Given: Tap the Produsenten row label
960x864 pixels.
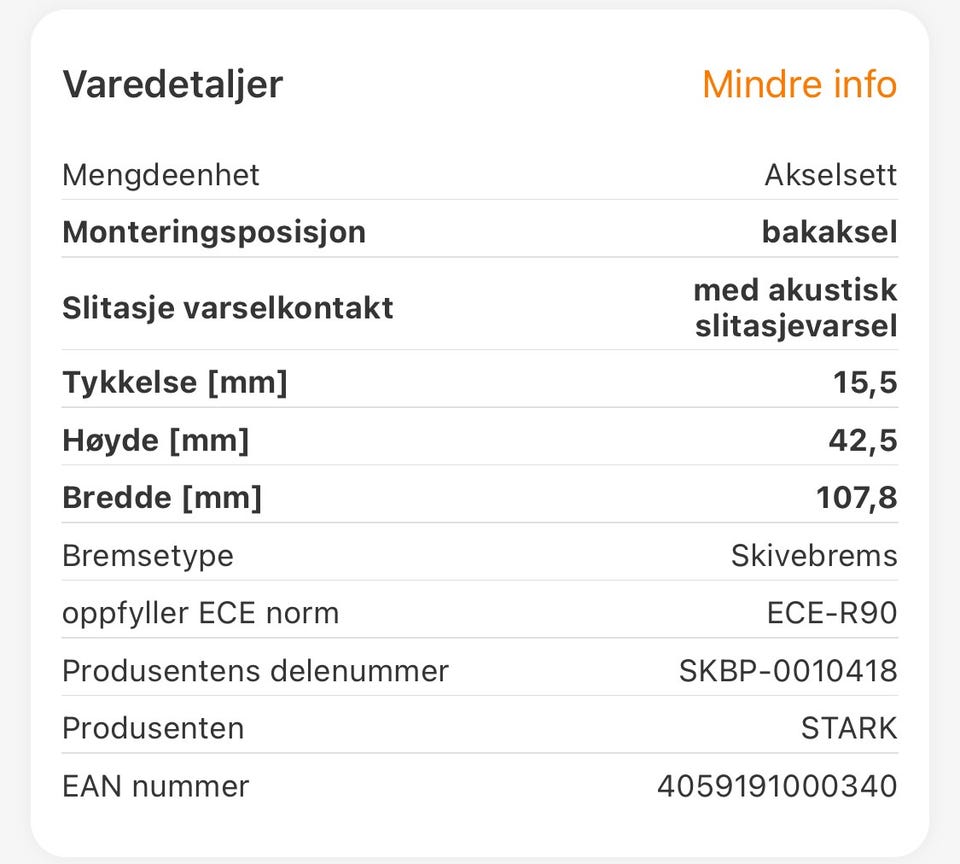Looking at the screenshot, I should 154,729.
